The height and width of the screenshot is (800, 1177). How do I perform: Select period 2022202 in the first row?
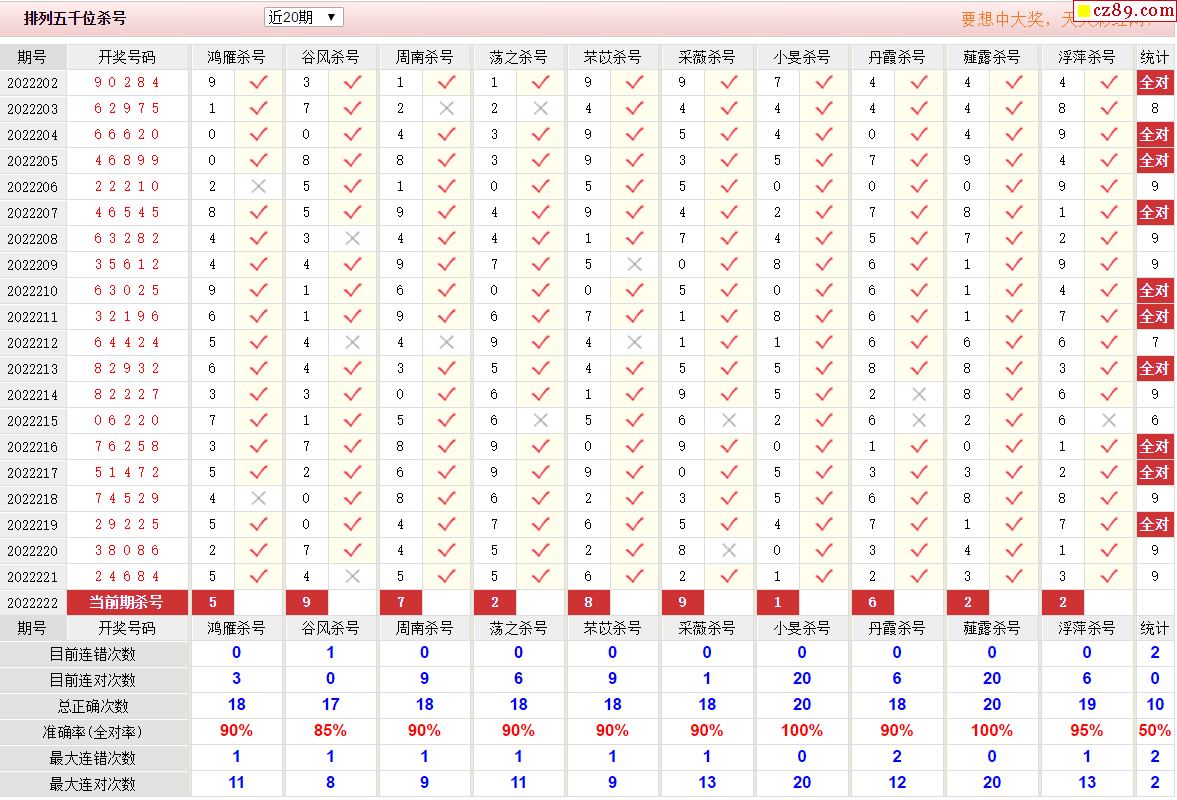tap(32, 83)
